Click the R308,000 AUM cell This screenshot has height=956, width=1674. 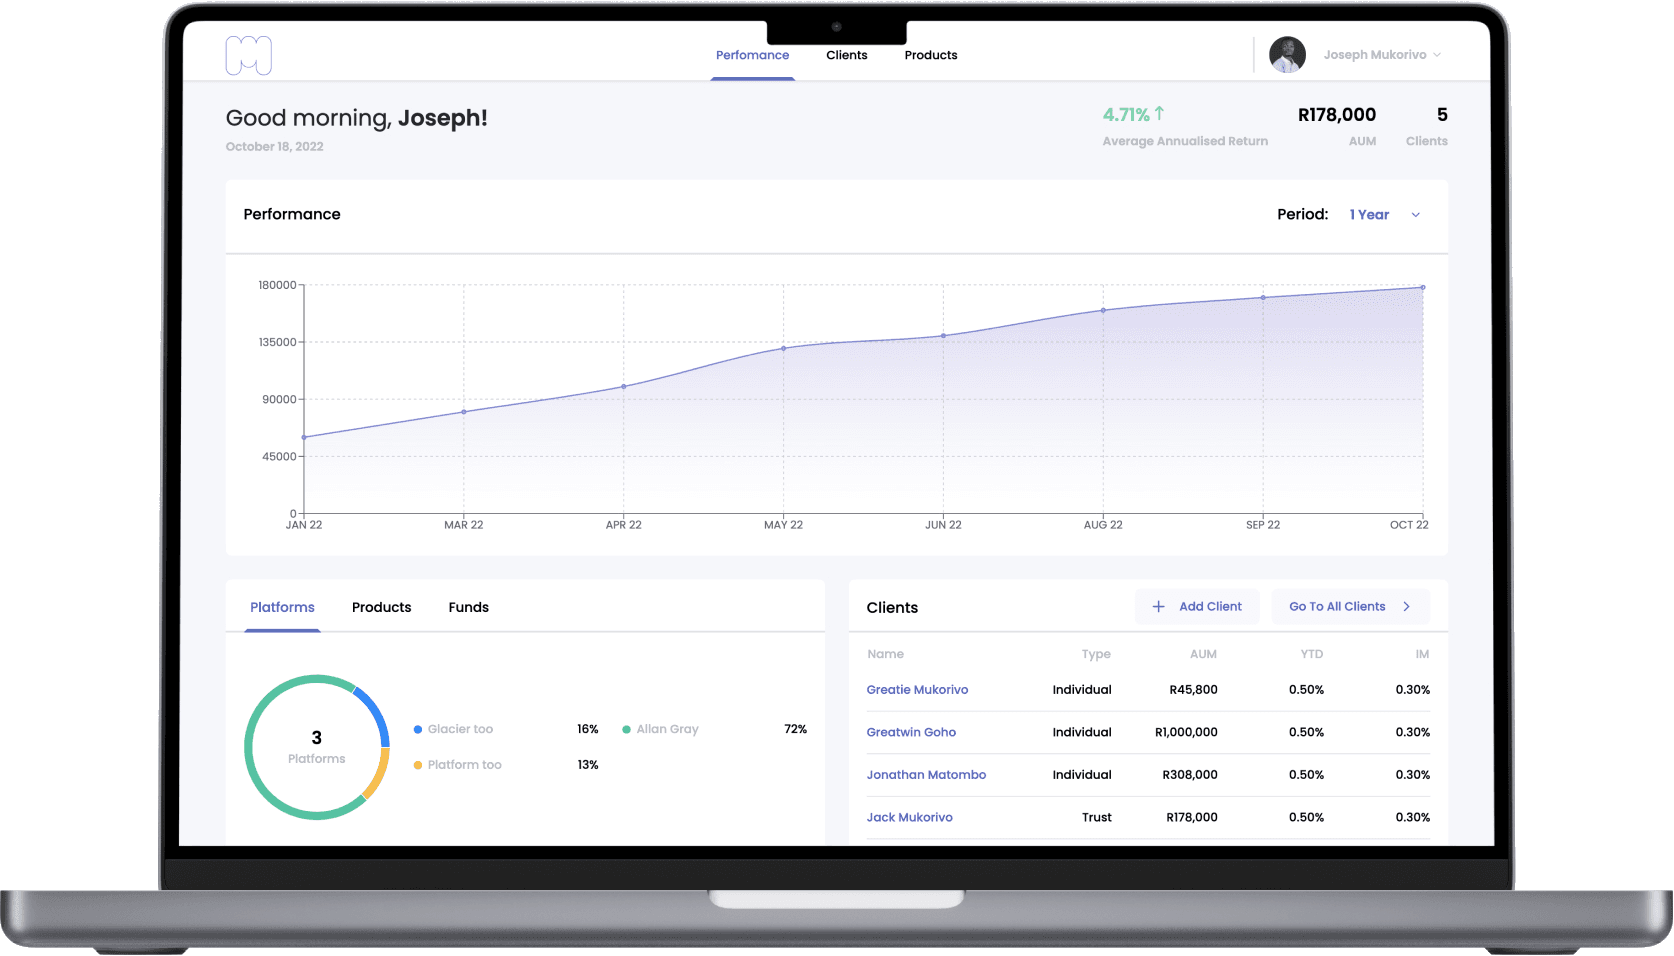pyautogui.click(x=1190, y=775)
